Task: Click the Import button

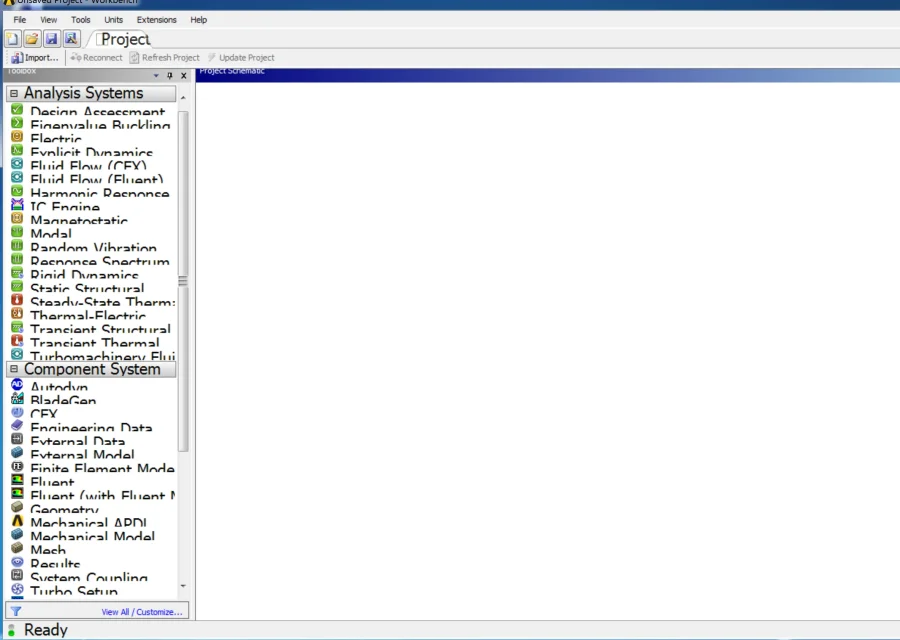Action: point(35,58)
